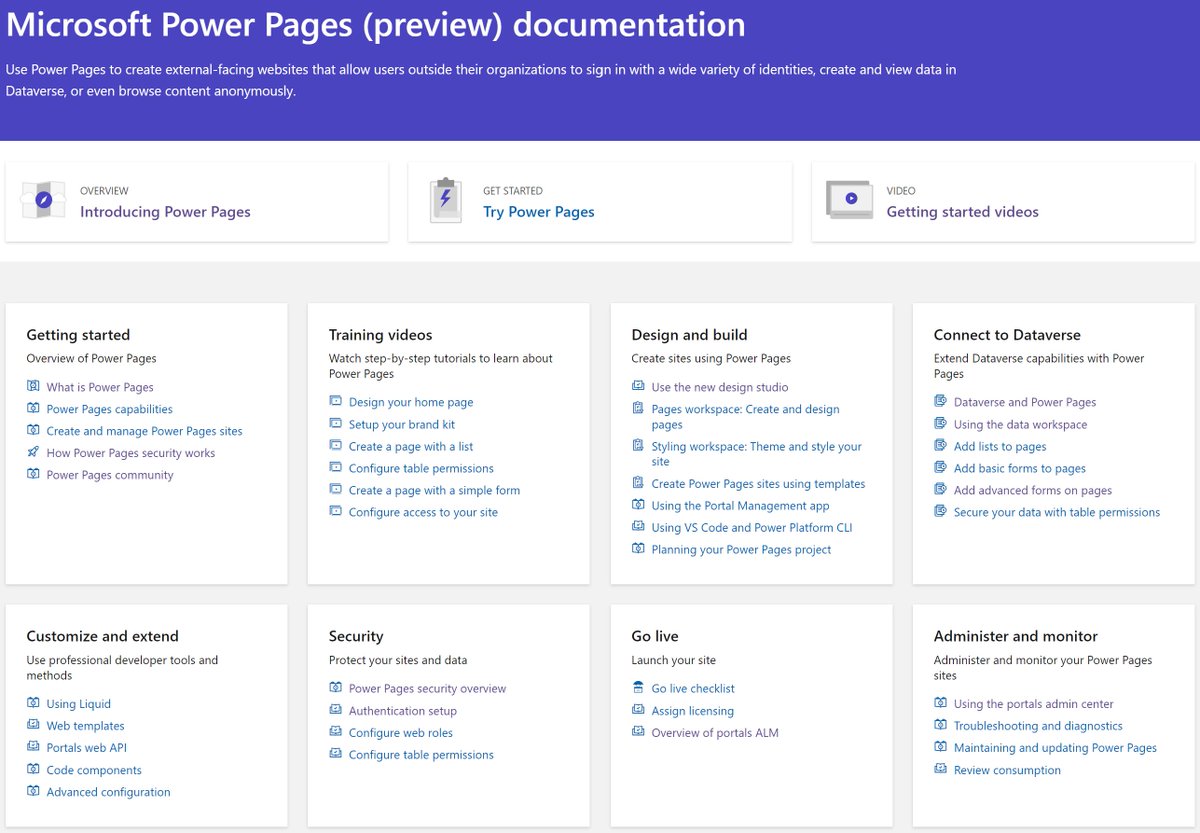Open Add basic forms to pages
The width and height of the screenshot is (1200, 833).
1020,468
